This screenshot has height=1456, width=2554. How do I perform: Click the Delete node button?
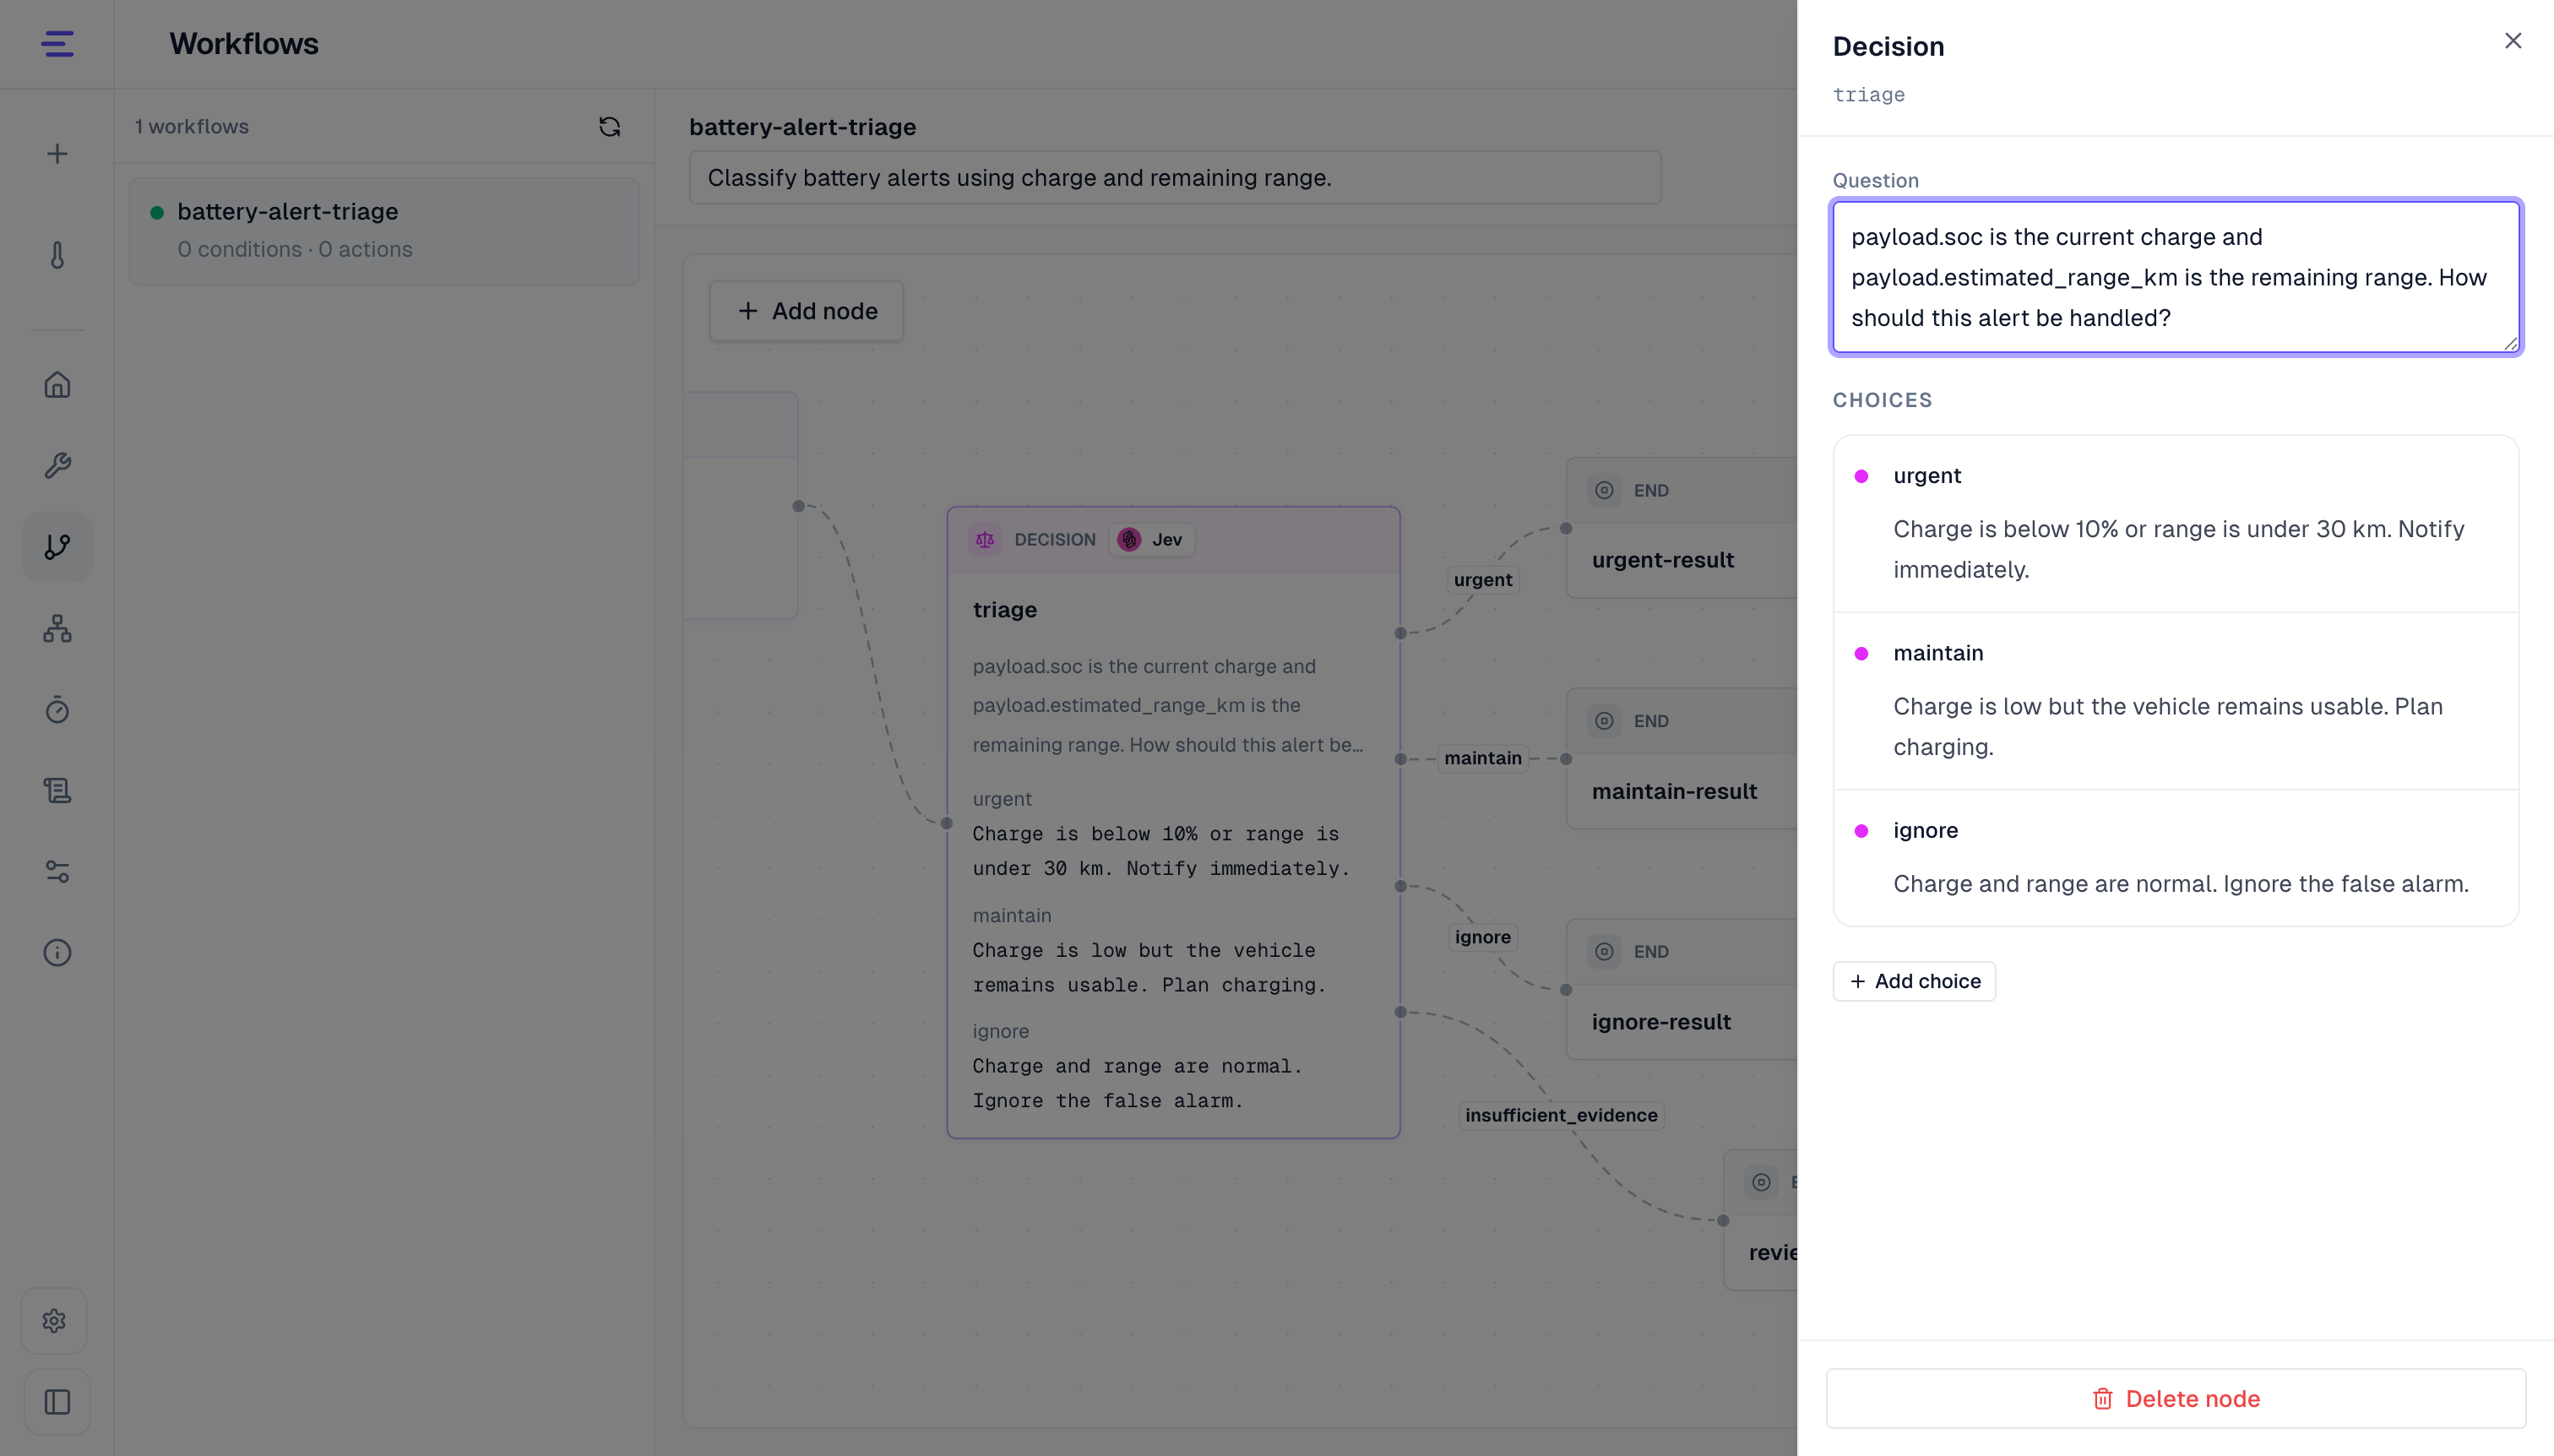(x=2175, y=1399)
